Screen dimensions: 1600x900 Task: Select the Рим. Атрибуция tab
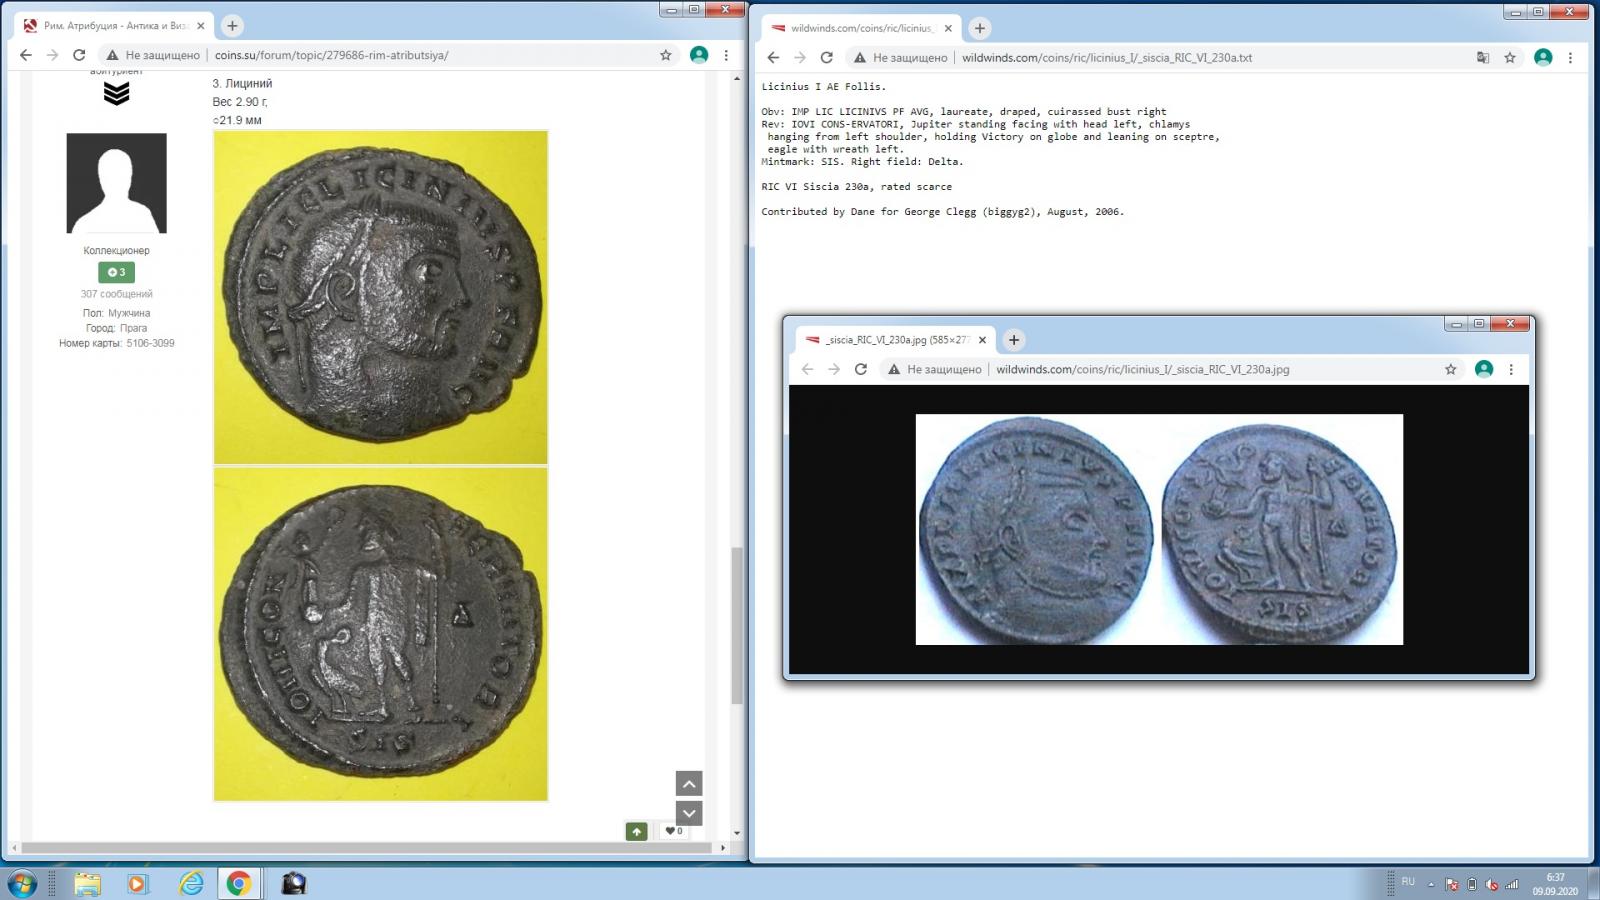[x=113, y=26]
